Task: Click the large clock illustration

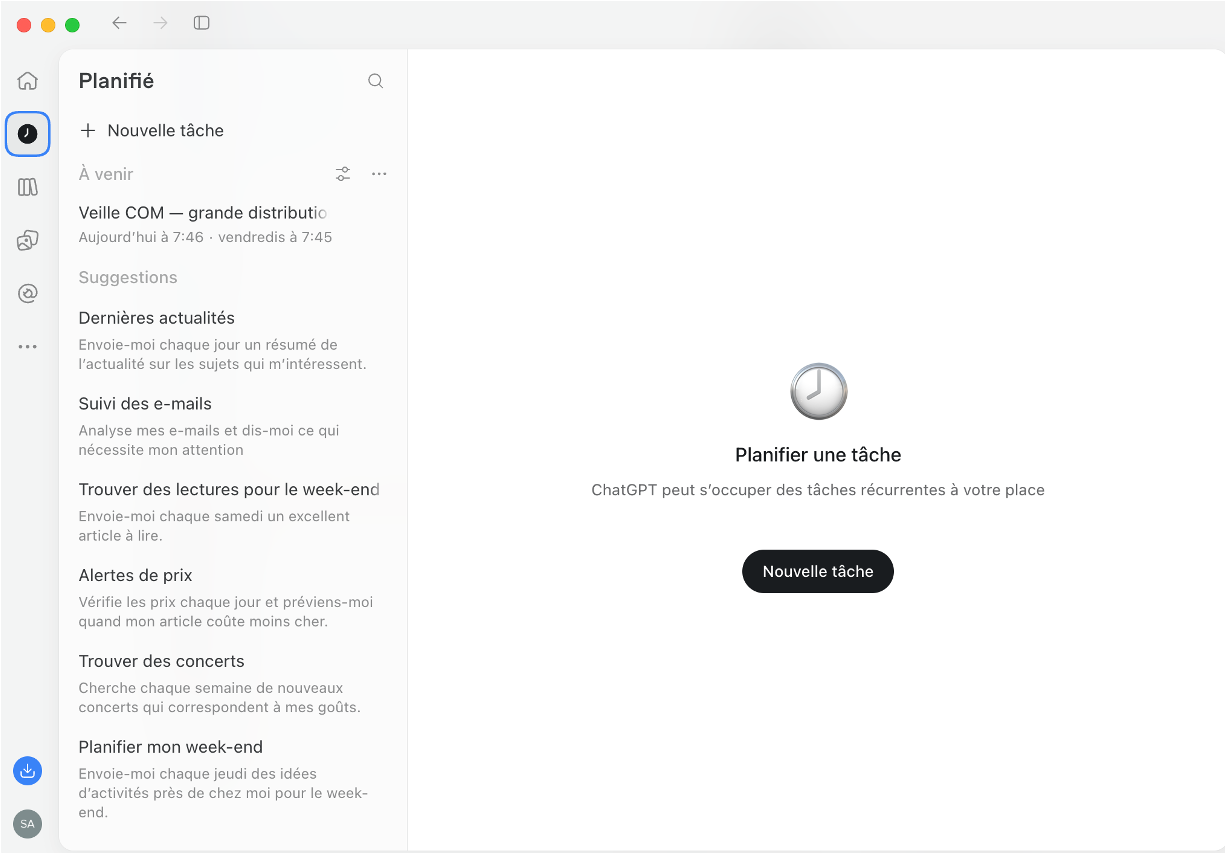Action: 819,391
